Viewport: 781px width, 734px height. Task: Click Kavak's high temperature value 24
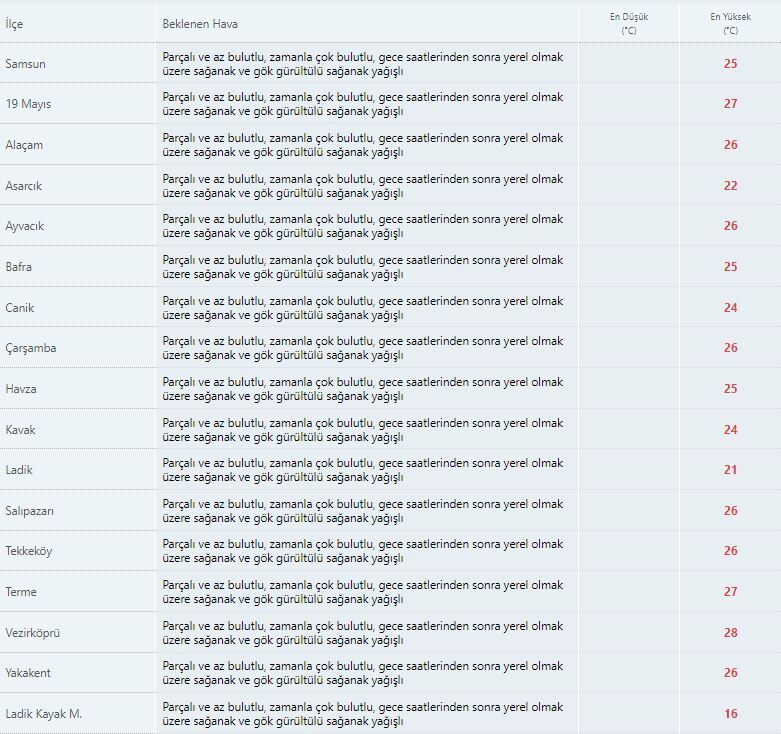click(730, 430)
